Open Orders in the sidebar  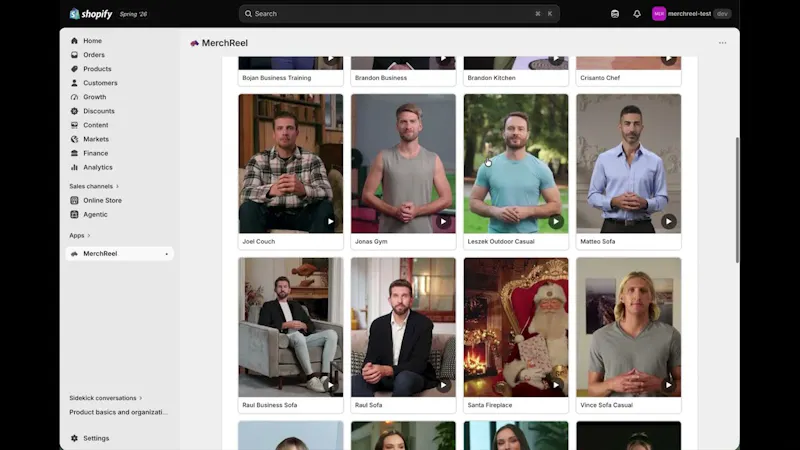[94, 55]
